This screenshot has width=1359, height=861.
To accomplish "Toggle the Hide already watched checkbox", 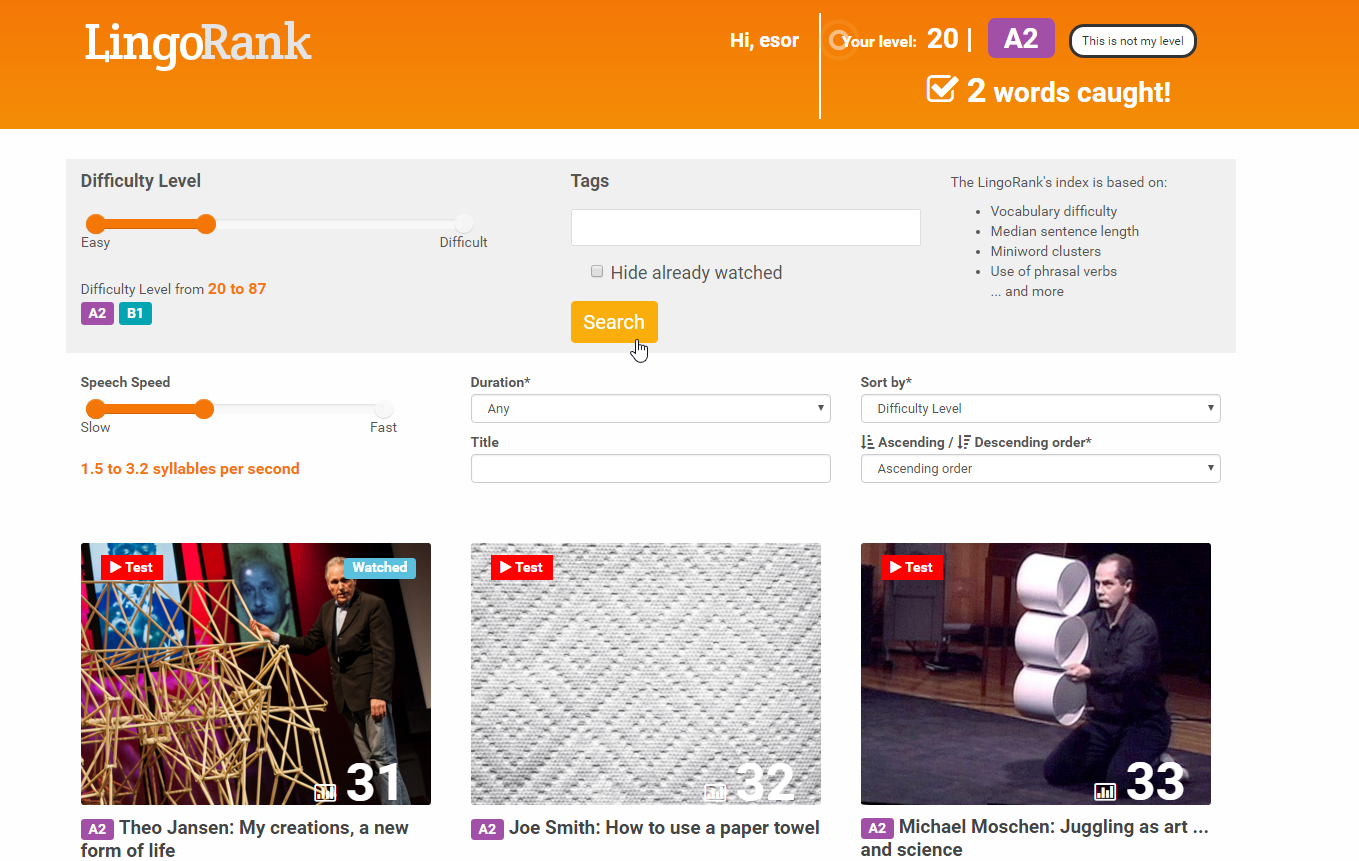I will tap(597, 271).
